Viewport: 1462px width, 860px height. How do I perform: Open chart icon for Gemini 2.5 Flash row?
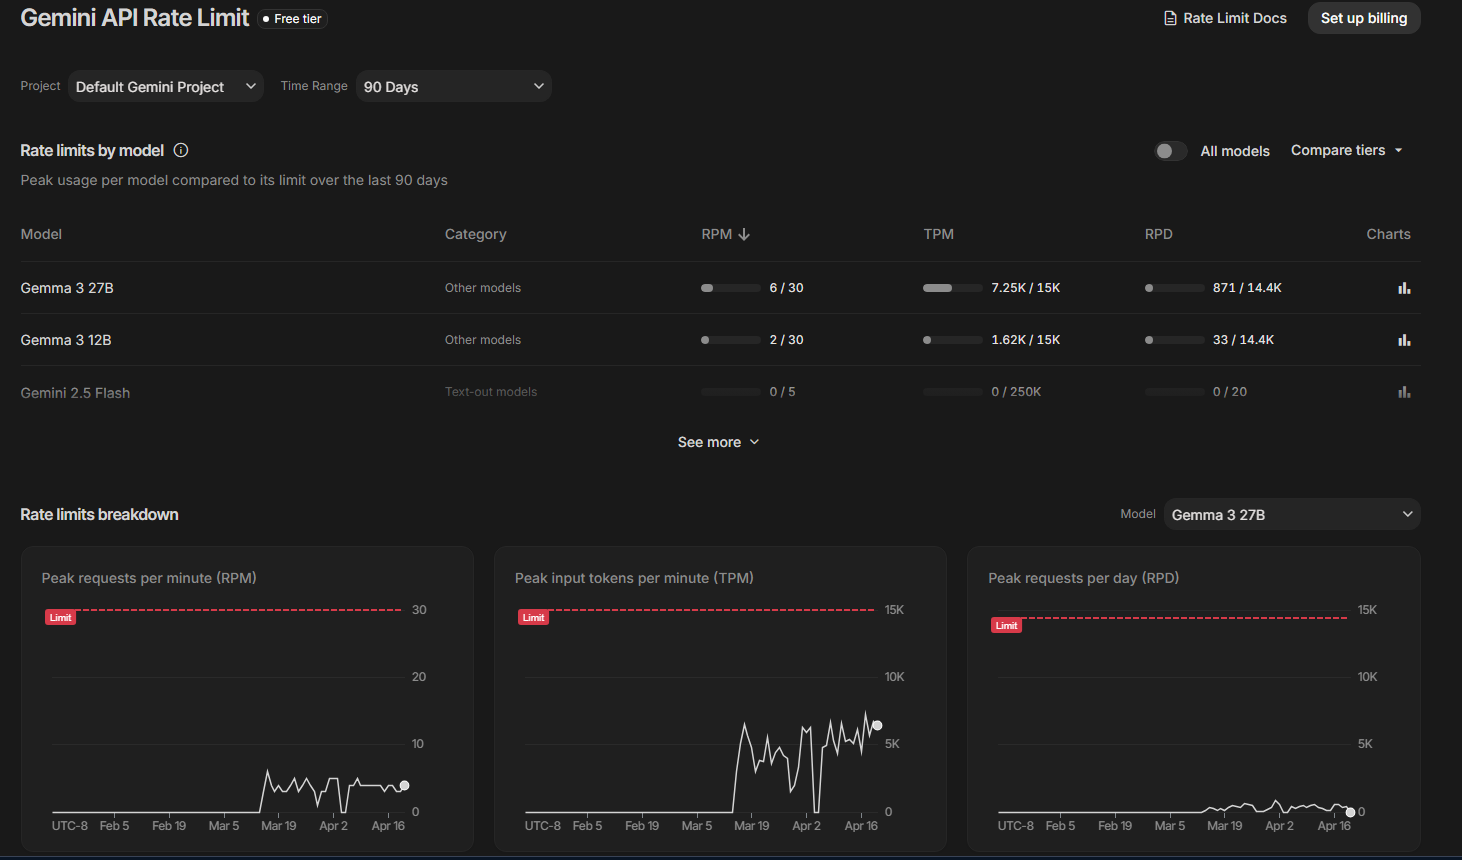coord(1404,392)
